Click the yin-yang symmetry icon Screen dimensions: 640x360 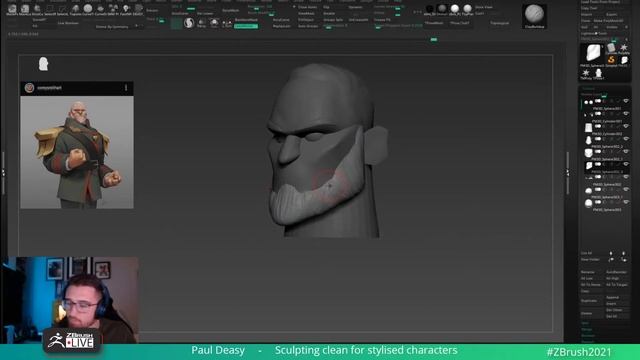click(189, 23)
